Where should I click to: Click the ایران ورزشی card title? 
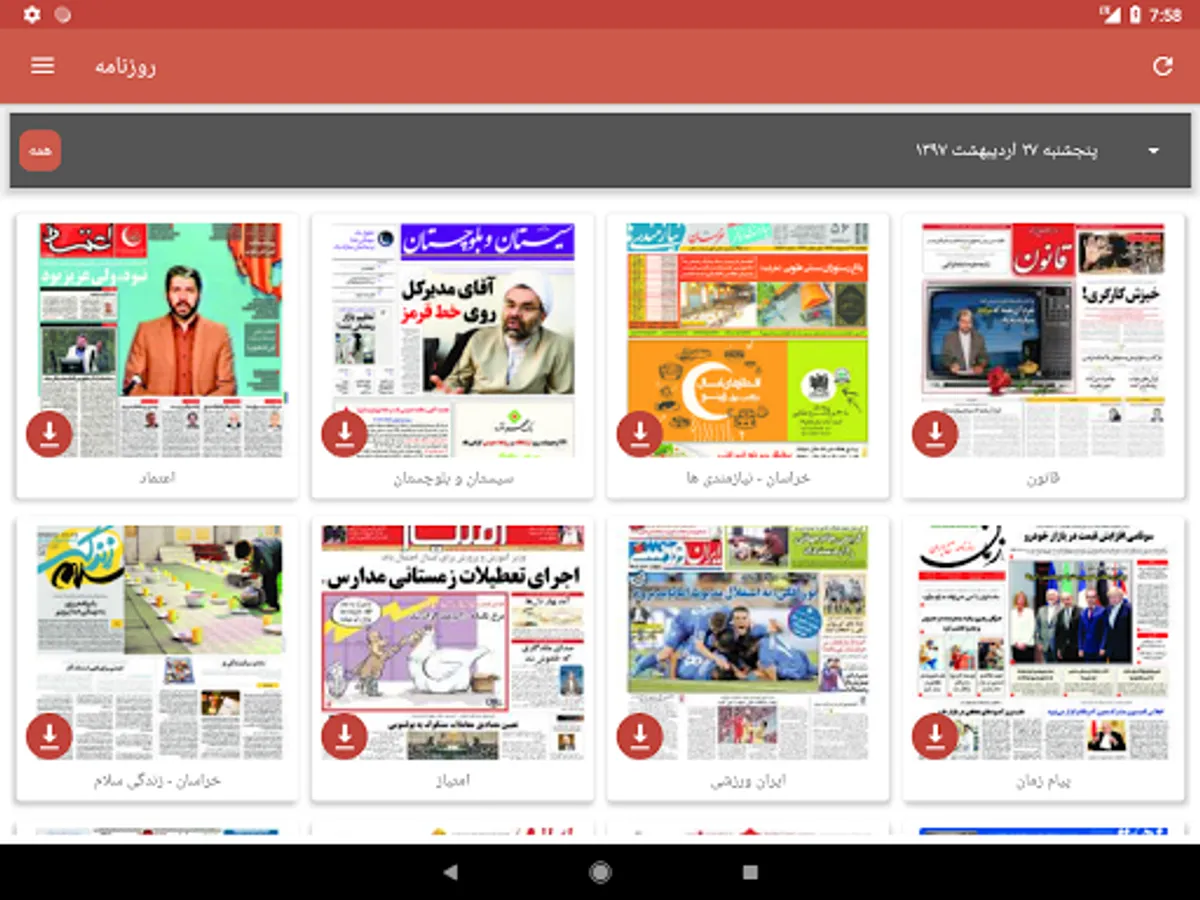[x=748, y=781]
